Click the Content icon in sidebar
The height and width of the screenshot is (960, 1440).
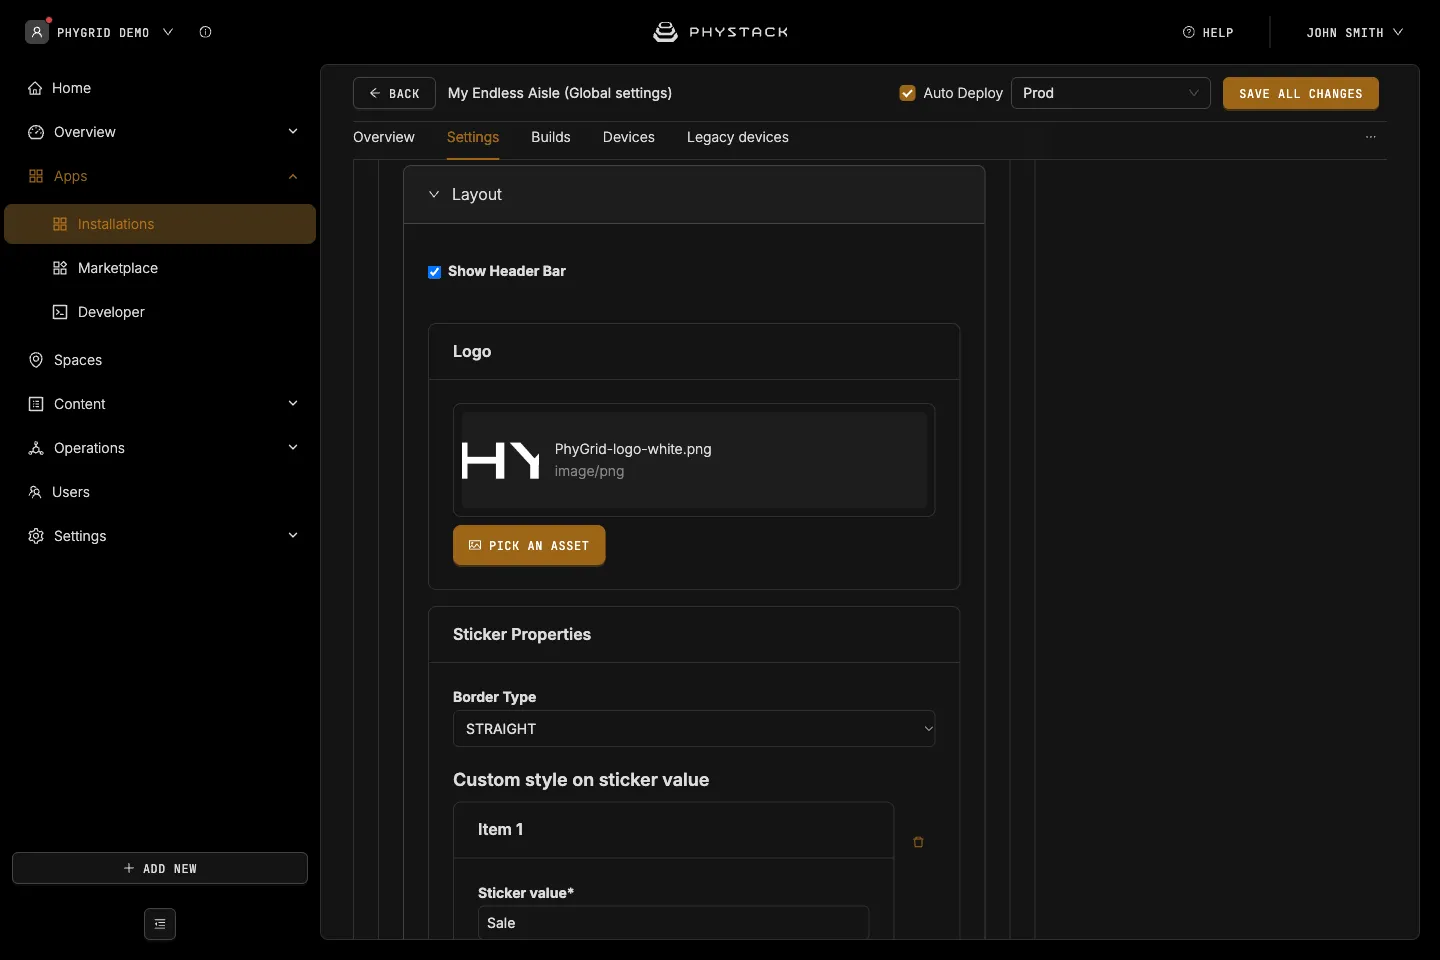(36, 404)
